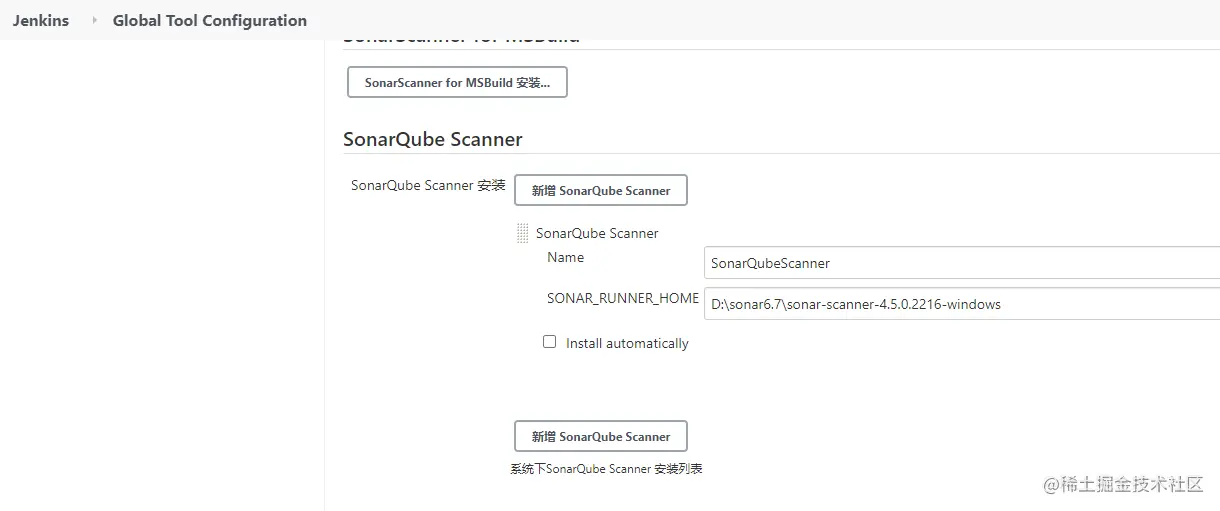Click the SONAR_RUNNER_HOME label

pos(622,298)
